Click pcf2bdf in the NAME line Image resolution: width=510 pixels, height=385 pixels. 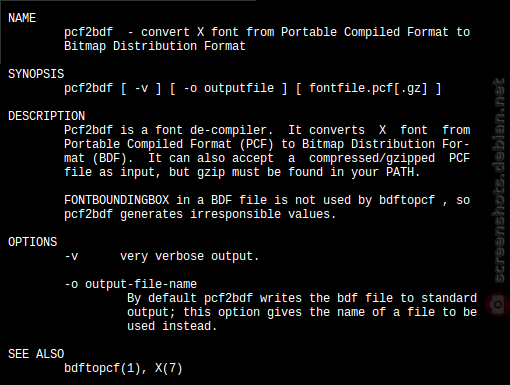(88, 32)
